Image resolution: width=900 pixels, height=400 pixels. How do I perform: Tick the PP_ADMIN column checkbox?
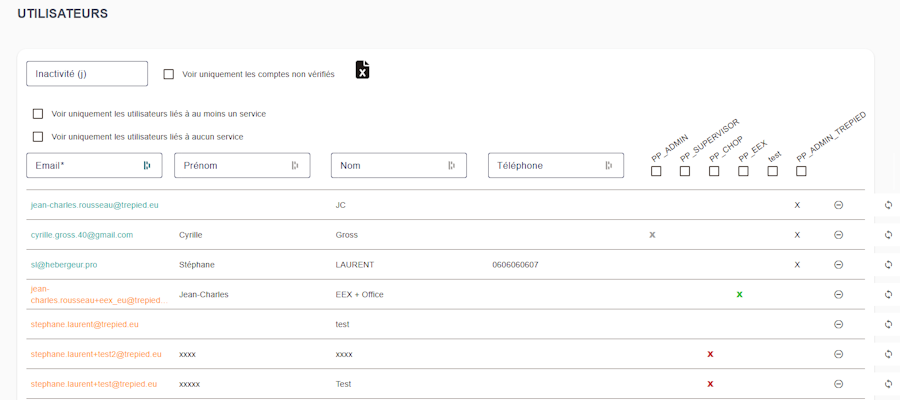[x=656, y=171]
